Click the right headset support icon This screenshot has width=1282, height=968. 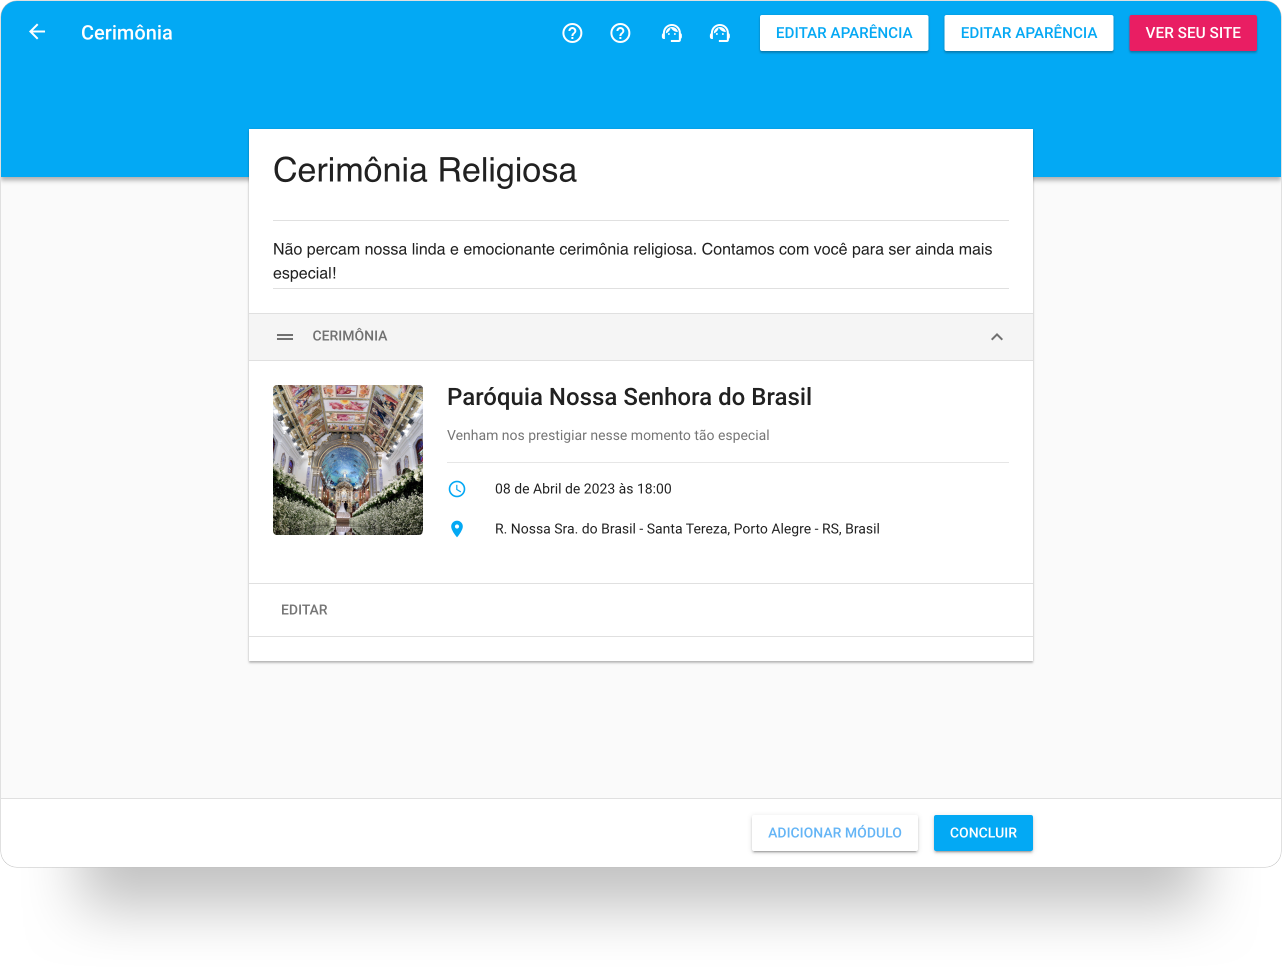[x=719, y=33]
